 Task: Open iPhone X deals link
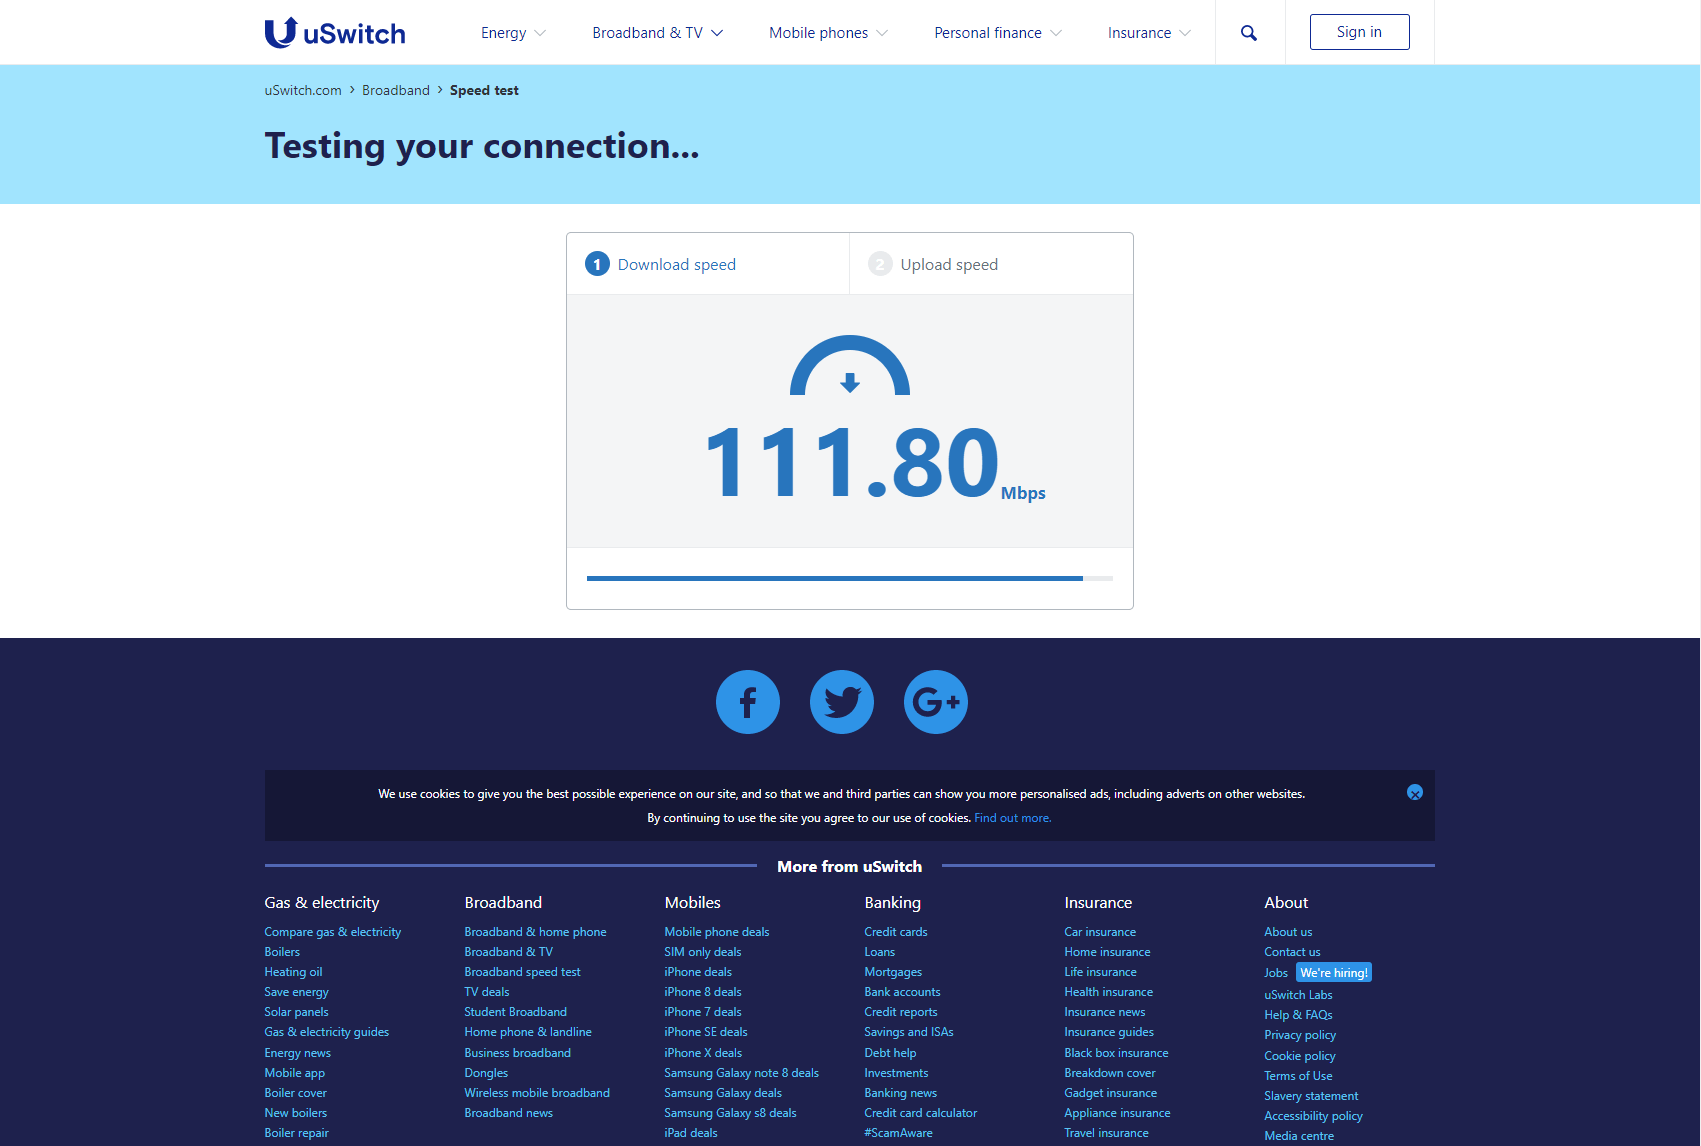click(x=703, y=1053)
